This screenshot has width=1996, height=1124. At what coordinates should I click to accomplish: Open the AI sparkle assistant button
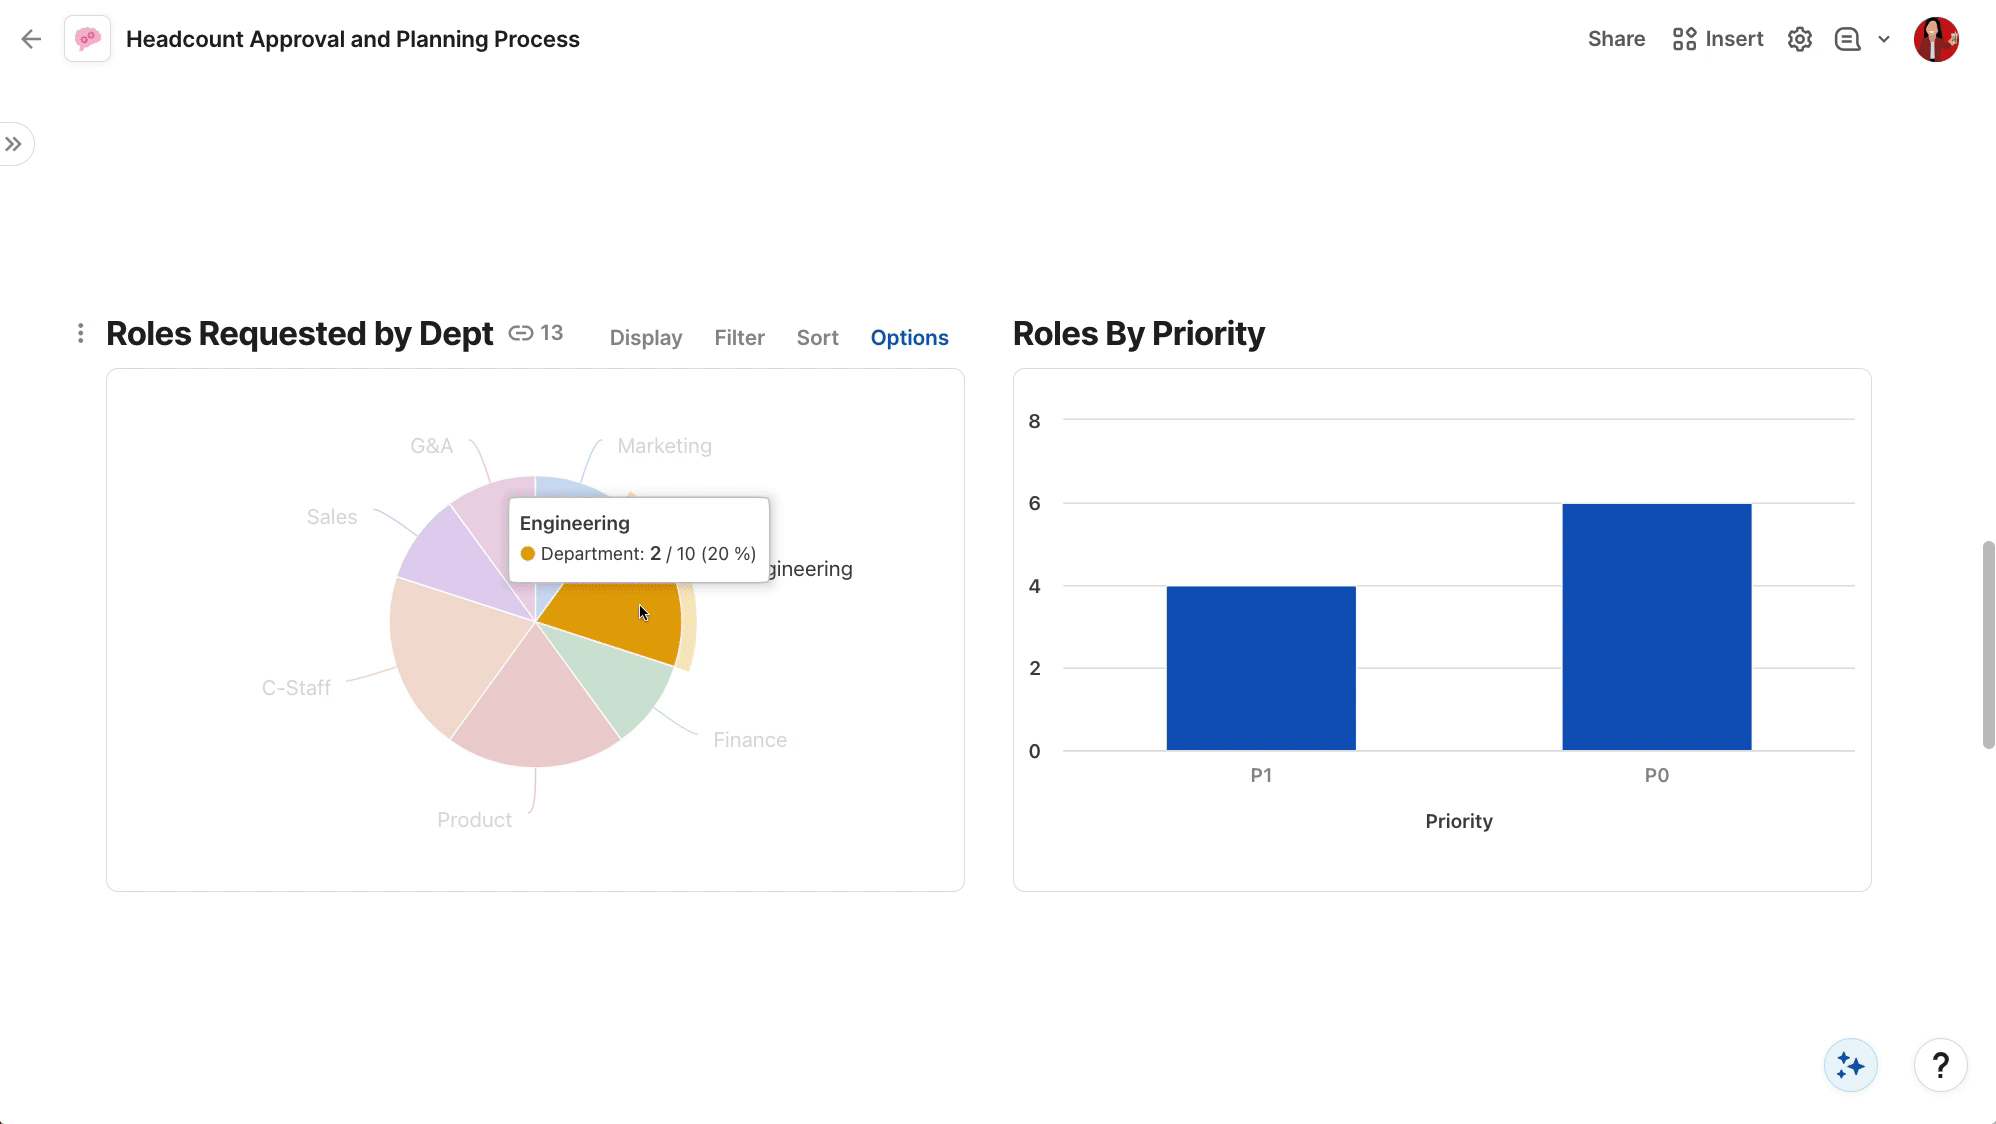pyautogui.click(x=1850, y=1065)
